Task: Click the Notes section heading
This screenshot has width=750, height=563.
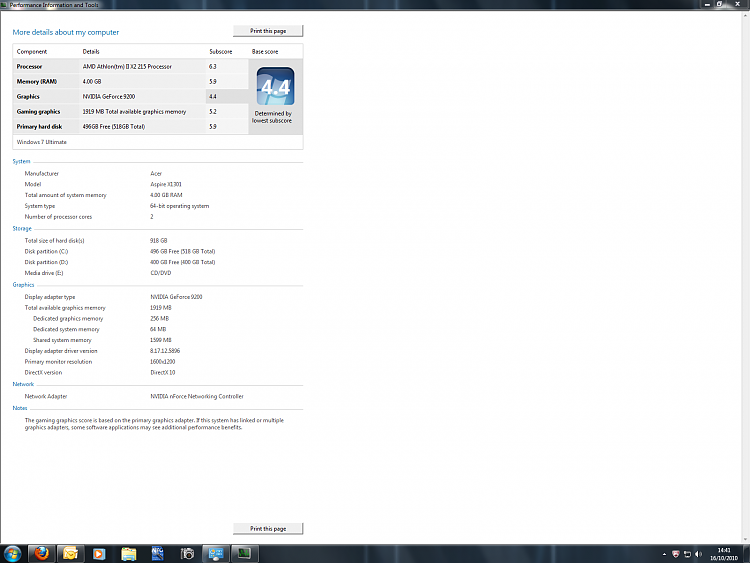Action: pos(20,408)
